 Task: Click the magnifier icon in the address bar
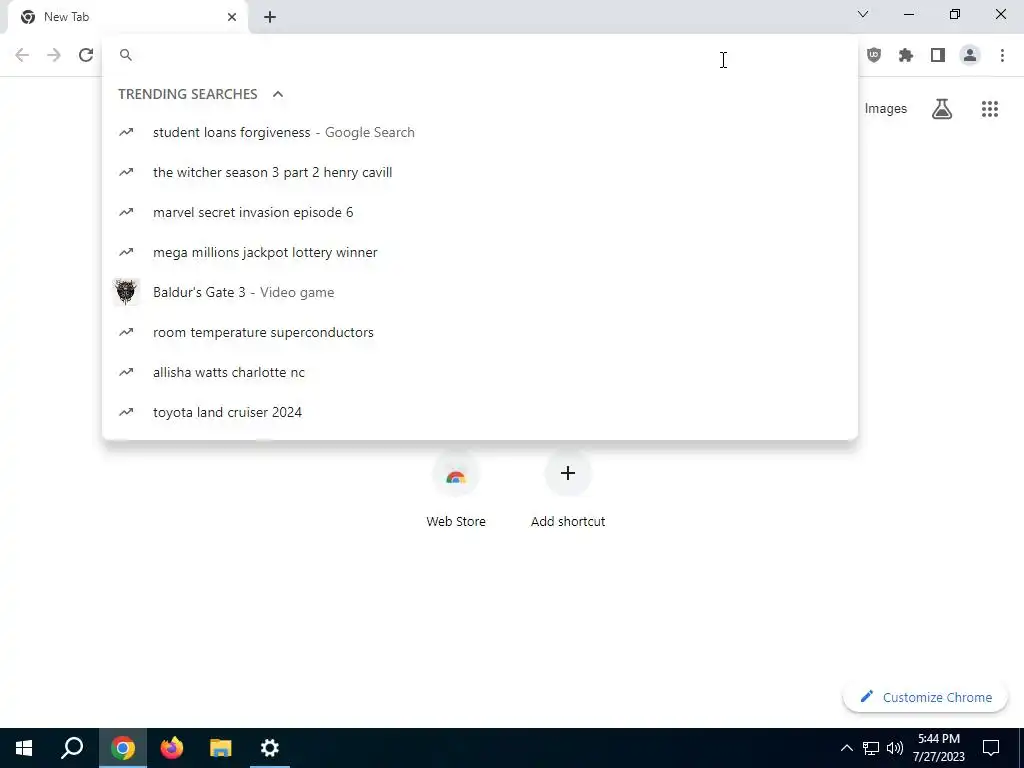point(126,55)
